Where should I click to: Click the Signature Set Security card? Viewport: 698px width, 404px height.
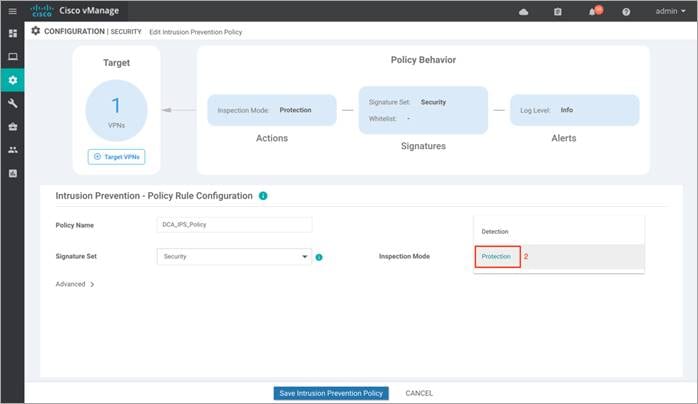click(x=423, y=110)
